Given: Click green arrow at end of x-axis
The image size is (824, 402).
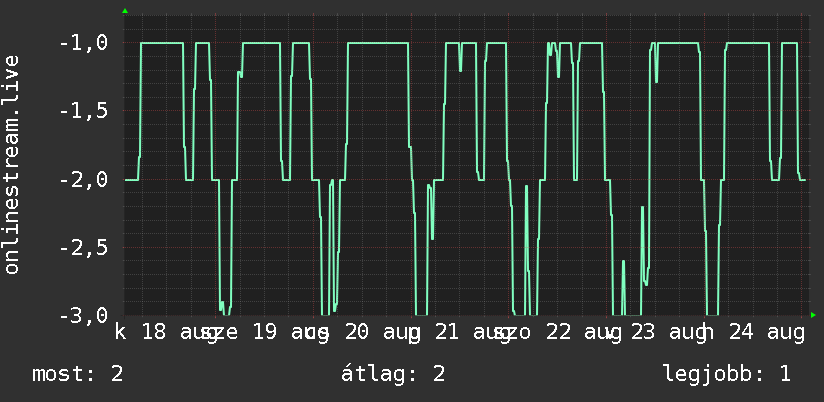Looking at the screenshot, I should [813, 315].
